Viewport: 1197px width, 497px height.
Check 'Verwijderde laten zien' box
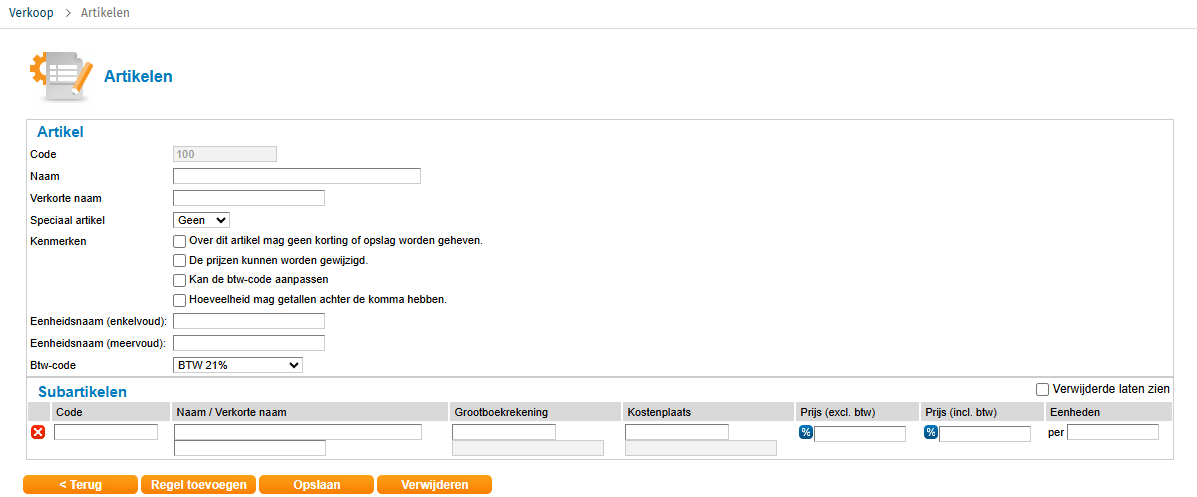point(1042,389)
